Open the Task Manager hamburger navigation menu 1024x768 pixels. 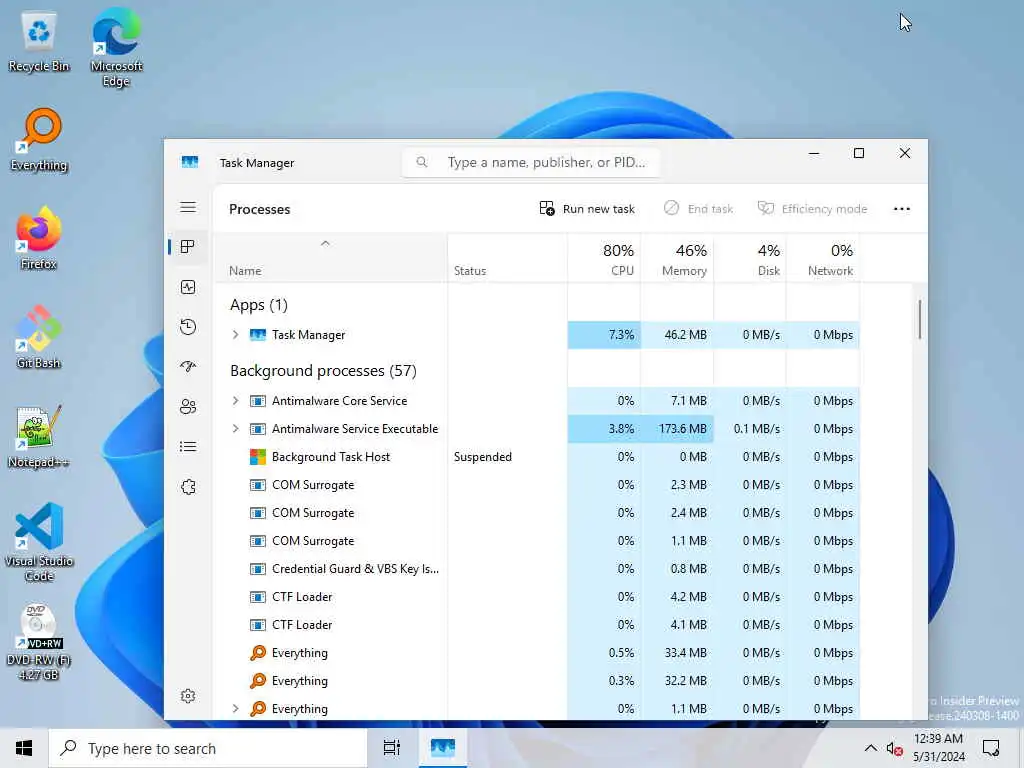click(188, 208)
